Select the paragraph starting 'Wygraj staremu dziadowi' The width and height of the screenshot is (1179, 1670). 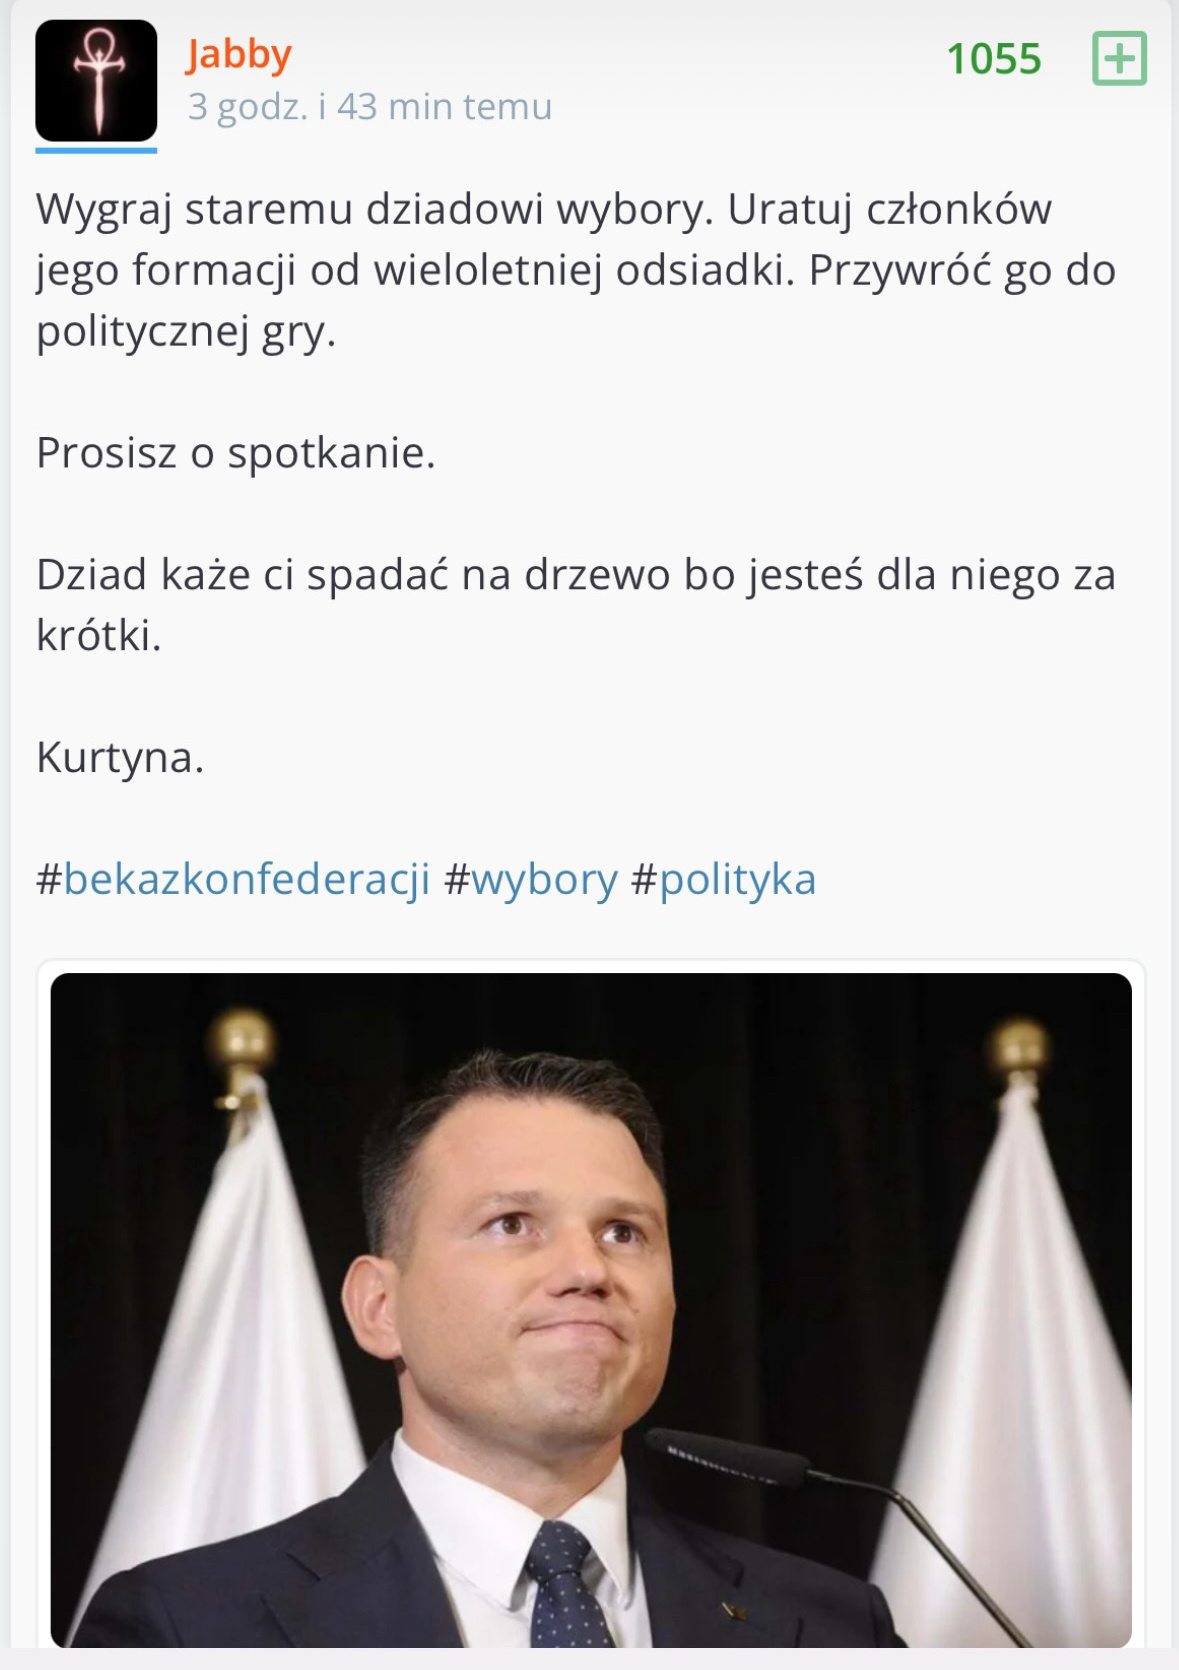(576, 270)
